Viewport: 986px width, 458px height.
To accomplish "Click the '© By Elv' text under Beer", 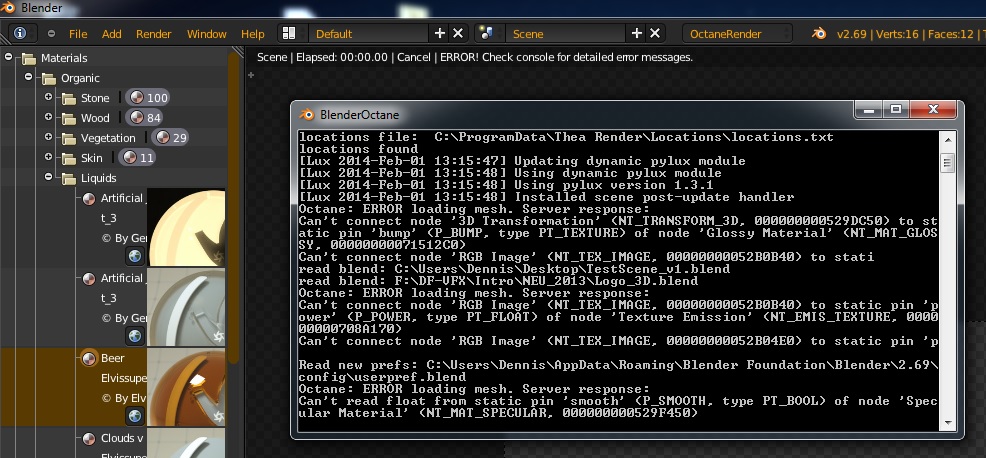I will click(125, 399).
